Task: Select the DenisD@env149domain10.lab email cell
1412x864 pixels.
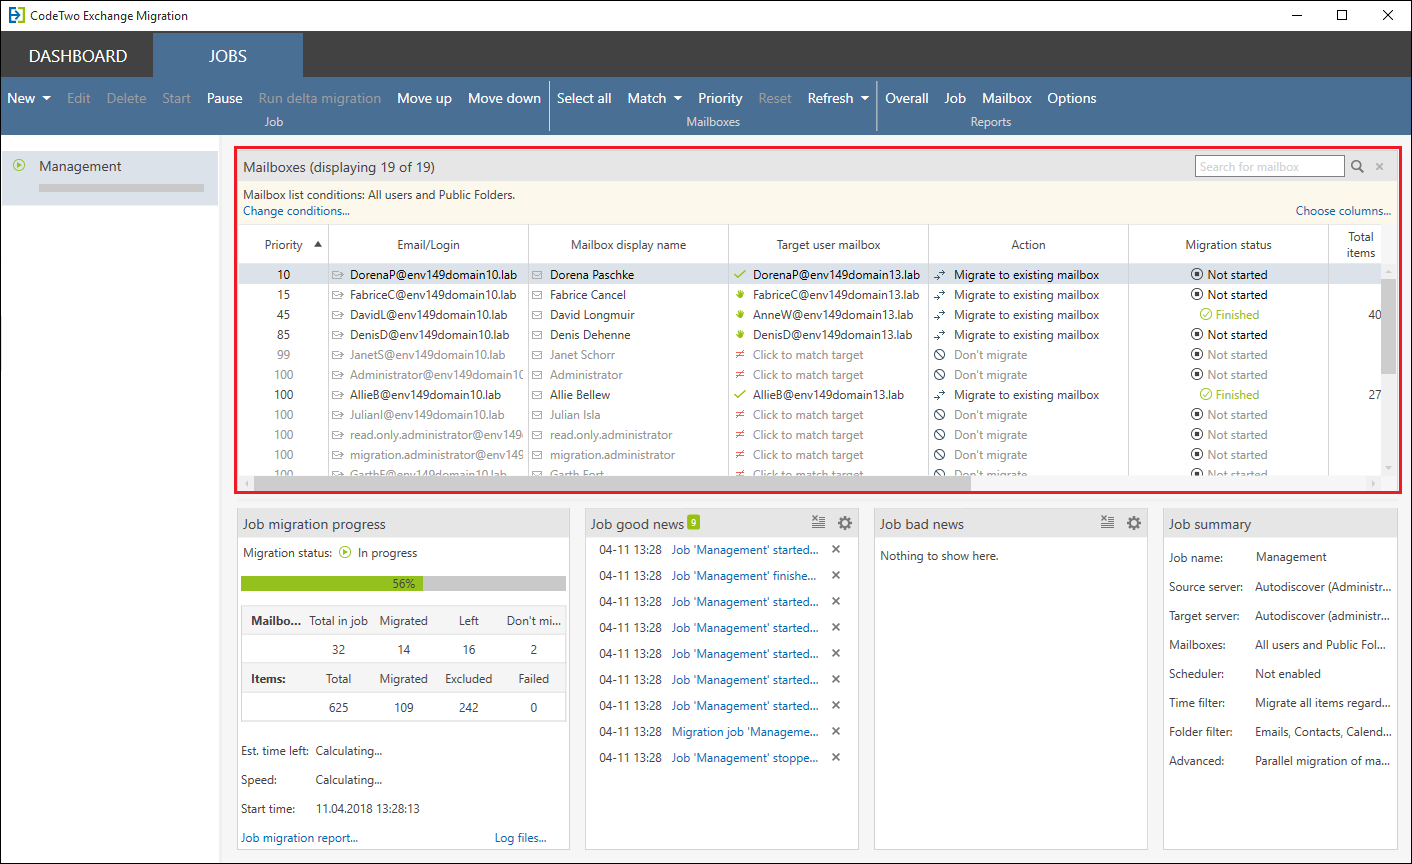Action: [x=429, y=335]
